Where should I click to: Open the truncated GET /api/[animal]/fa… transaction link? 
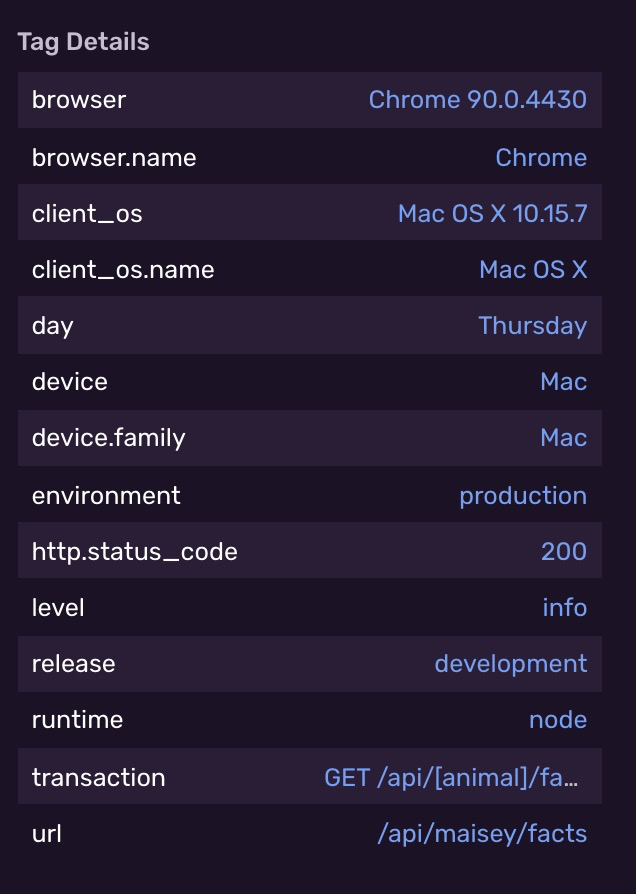pyautogui.click(x=456, y=777)
